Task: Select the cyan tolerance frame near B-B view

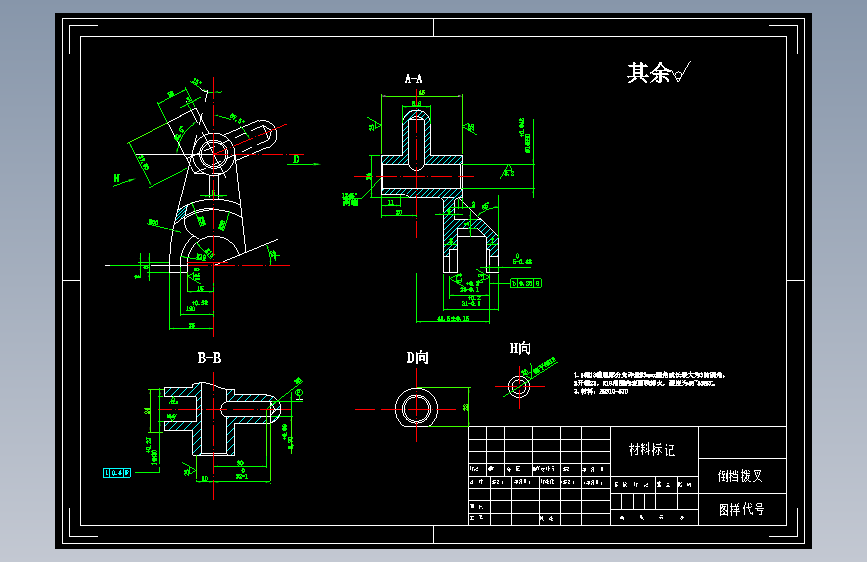Action: point(117,472)
